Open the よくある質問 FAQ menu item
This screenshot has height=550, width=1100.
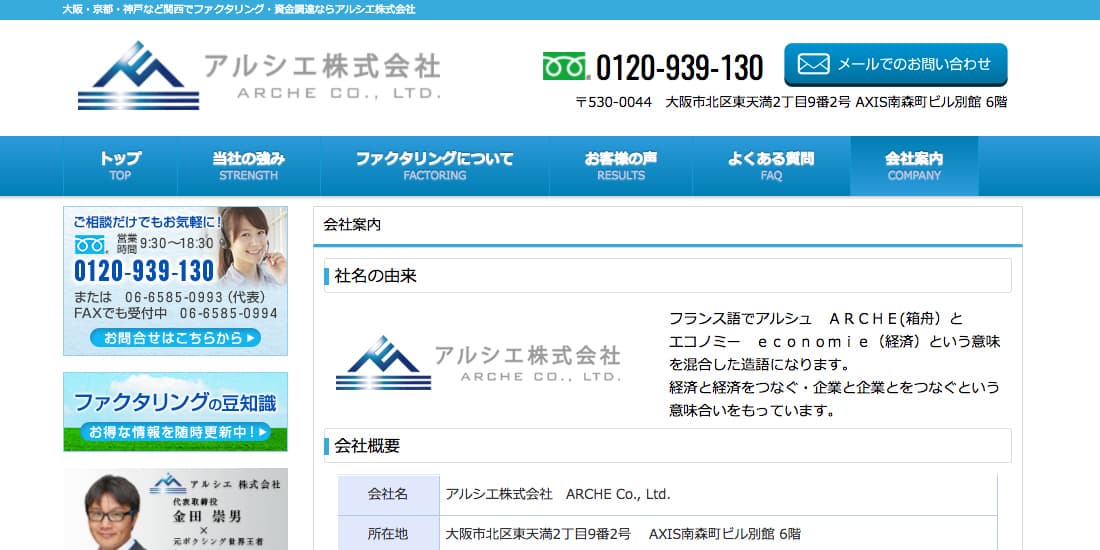point(771,166)
